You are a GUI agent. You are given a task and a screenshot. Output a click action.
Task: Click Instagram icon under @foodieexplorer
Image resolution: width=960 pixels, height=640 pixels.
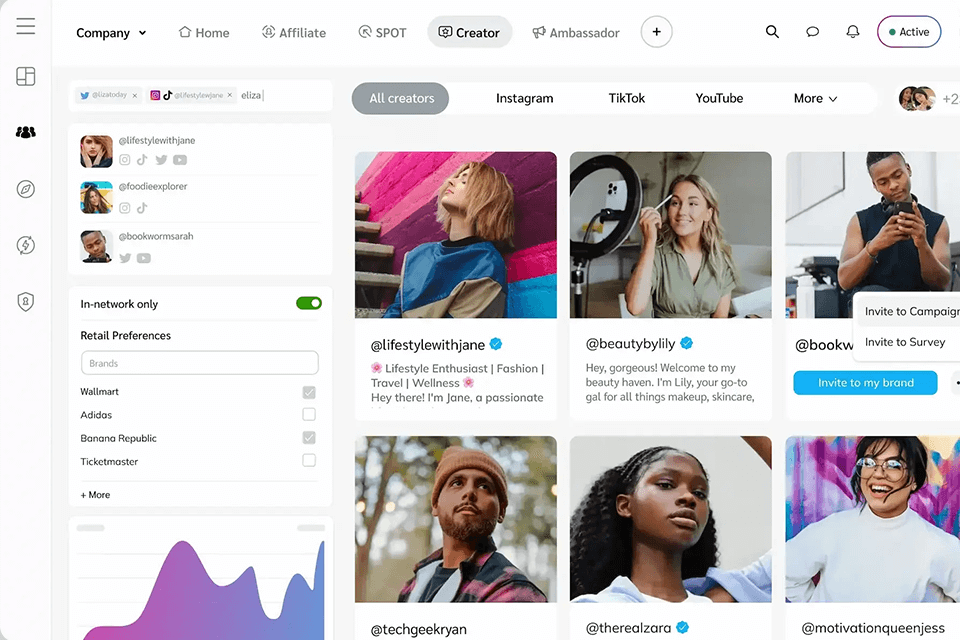point(125,208)
